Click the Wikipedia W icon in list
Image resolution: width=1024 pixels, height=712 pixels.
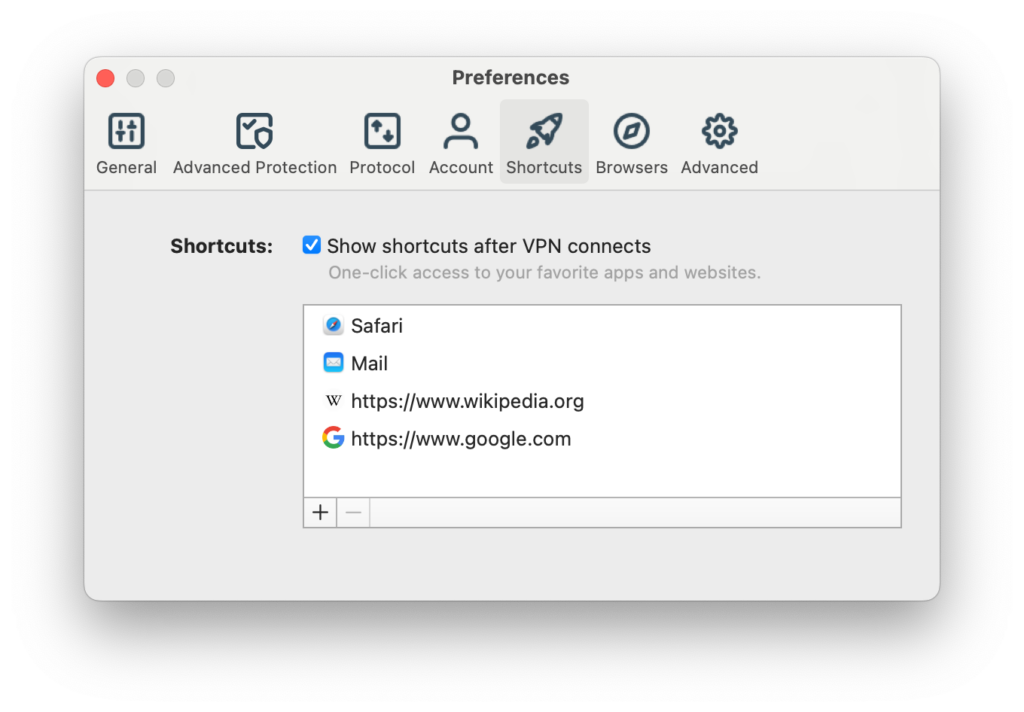point(333,401)
